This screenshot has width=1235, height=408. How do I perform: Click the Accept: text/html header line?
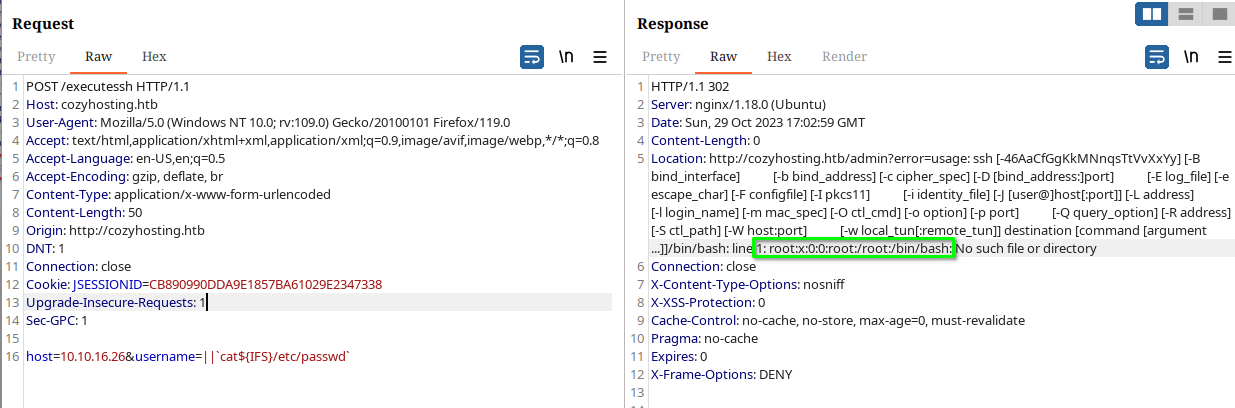(x=313, y=141)
